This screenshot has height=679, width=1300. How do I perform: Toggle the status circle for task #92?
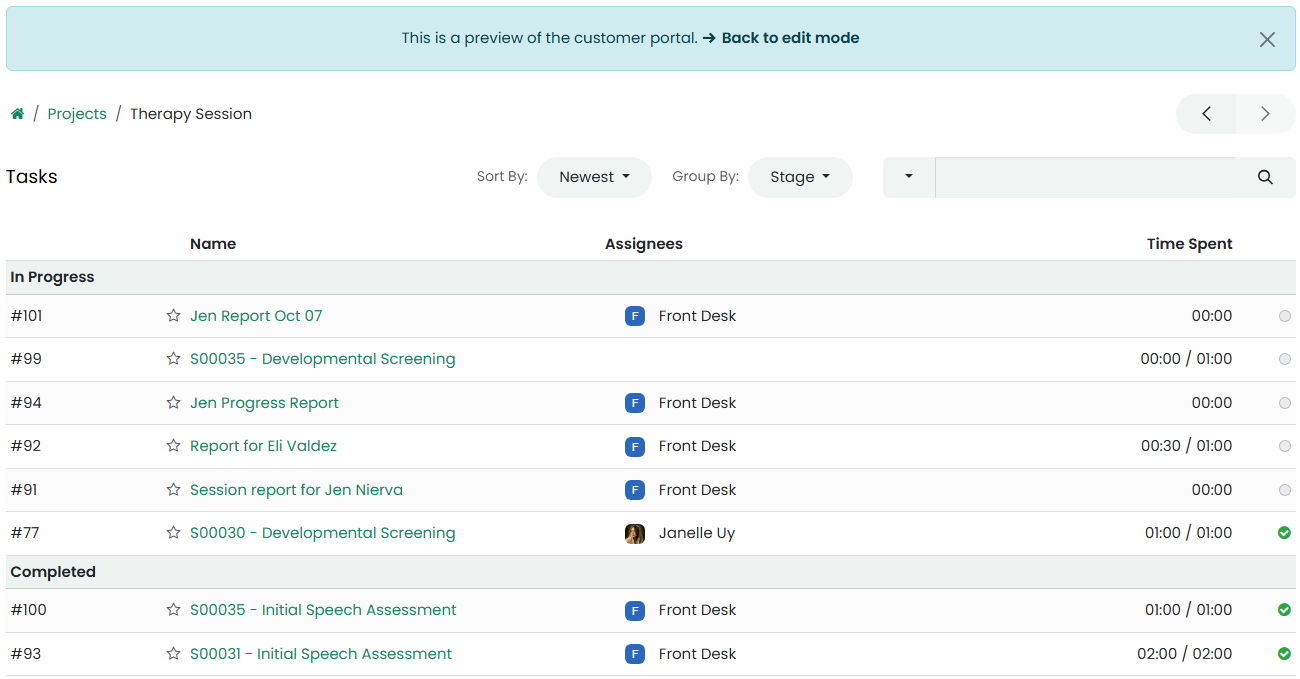(1285, 446)
